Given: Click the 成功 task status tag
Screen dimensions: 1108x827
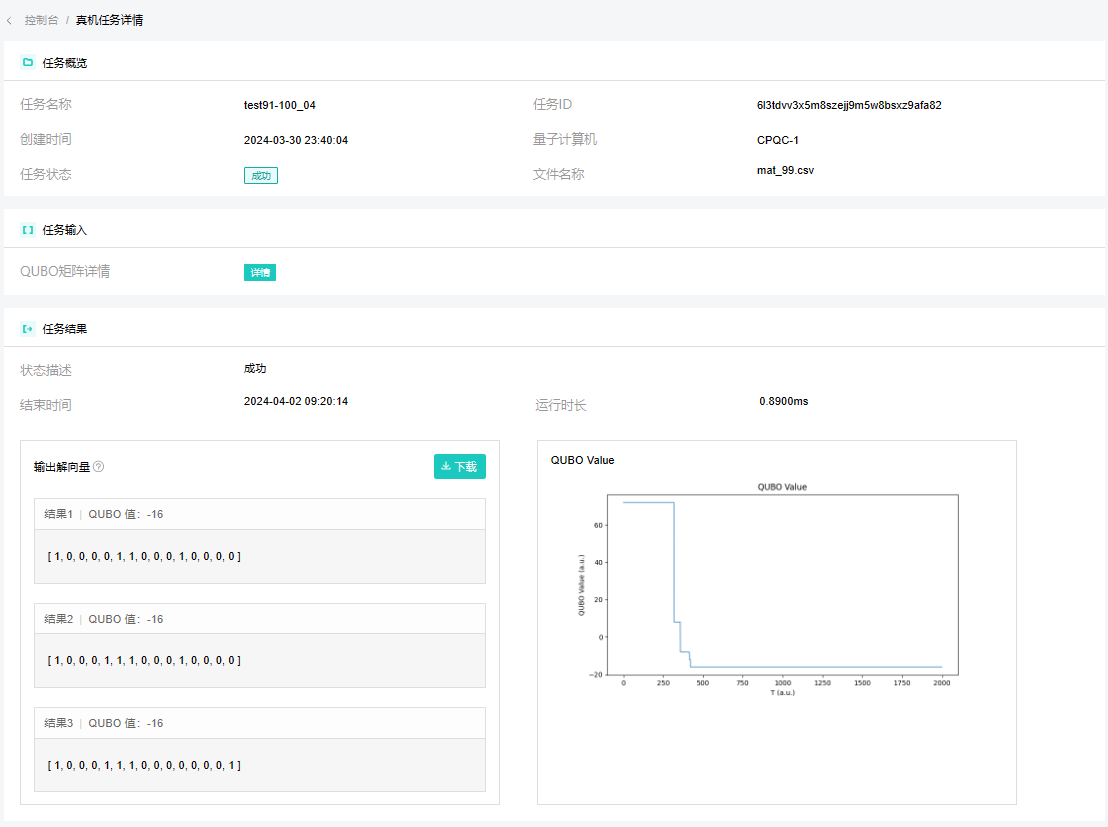Looking at the screenshot, I should 260,175.
